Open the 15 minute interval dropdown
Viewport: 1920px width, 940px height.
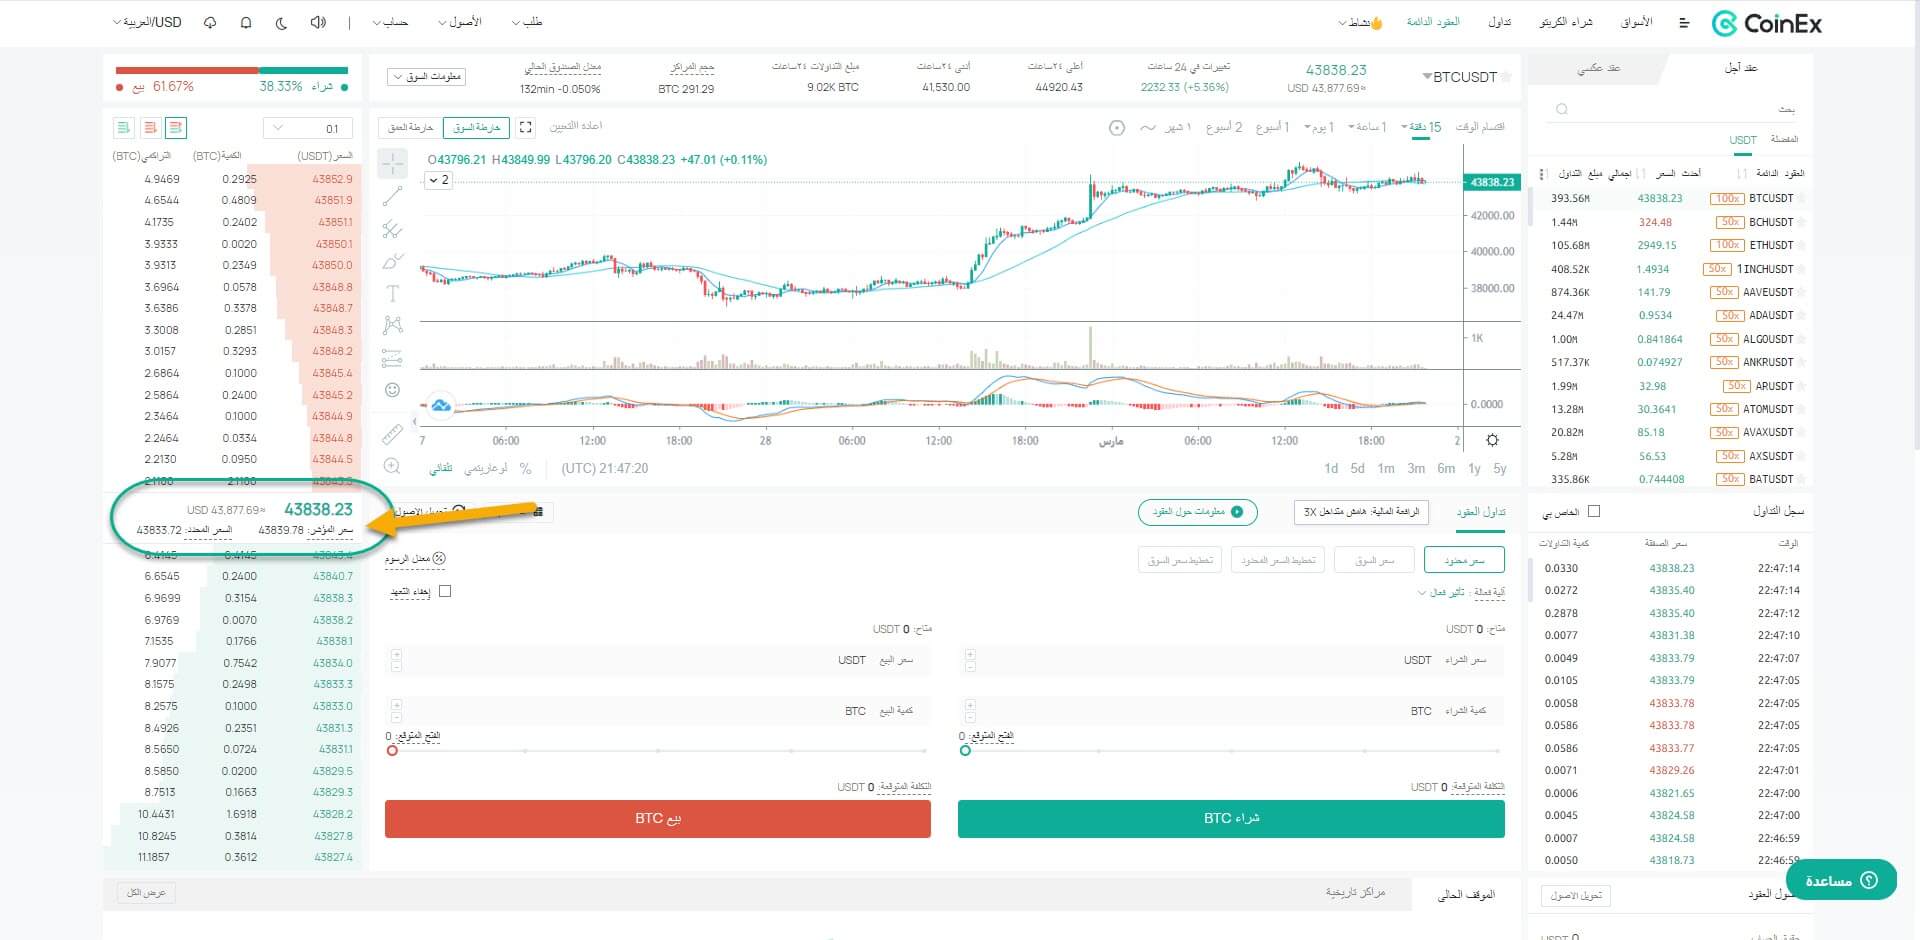1421,127
